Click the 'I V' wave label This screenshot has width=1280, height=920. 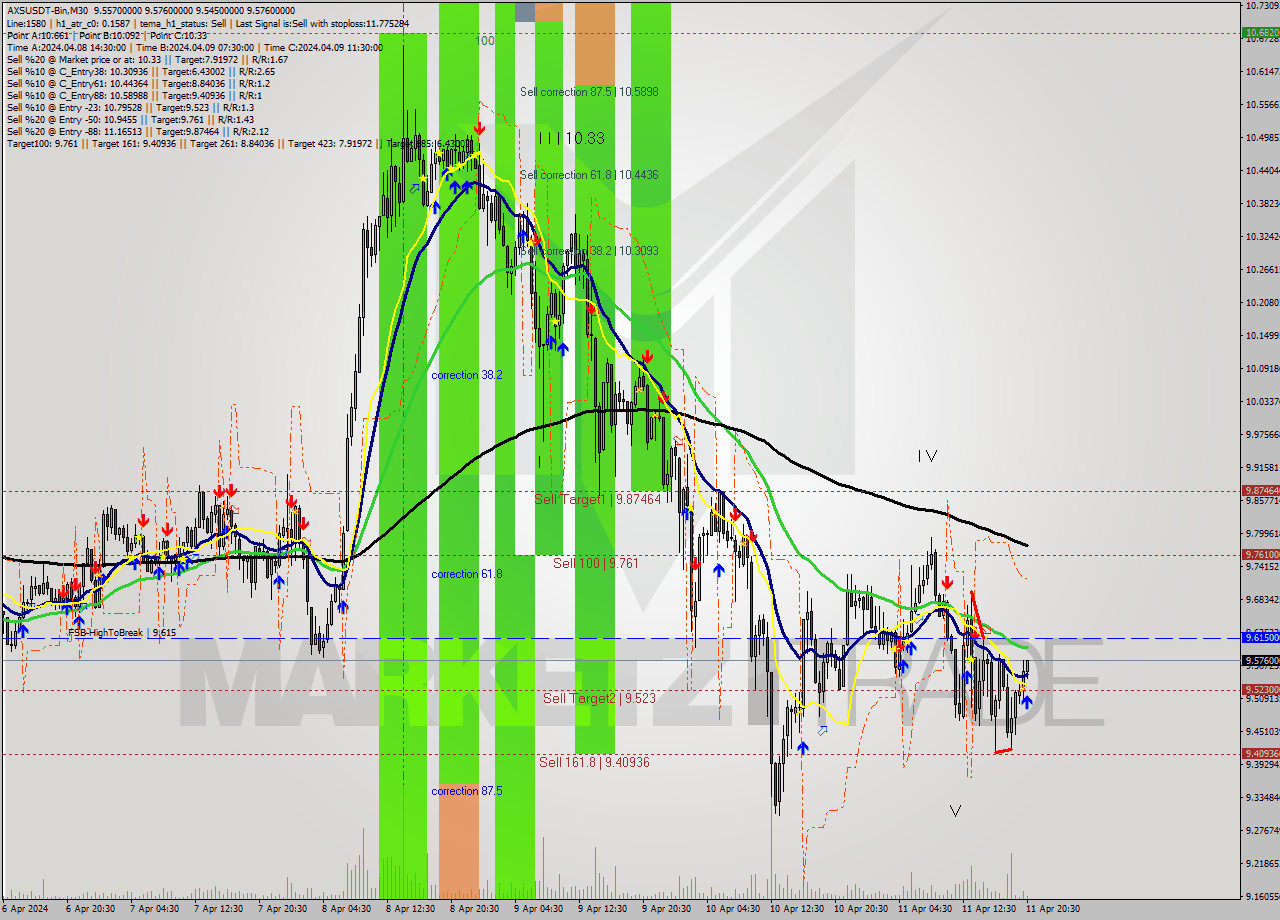pos(927,456)
